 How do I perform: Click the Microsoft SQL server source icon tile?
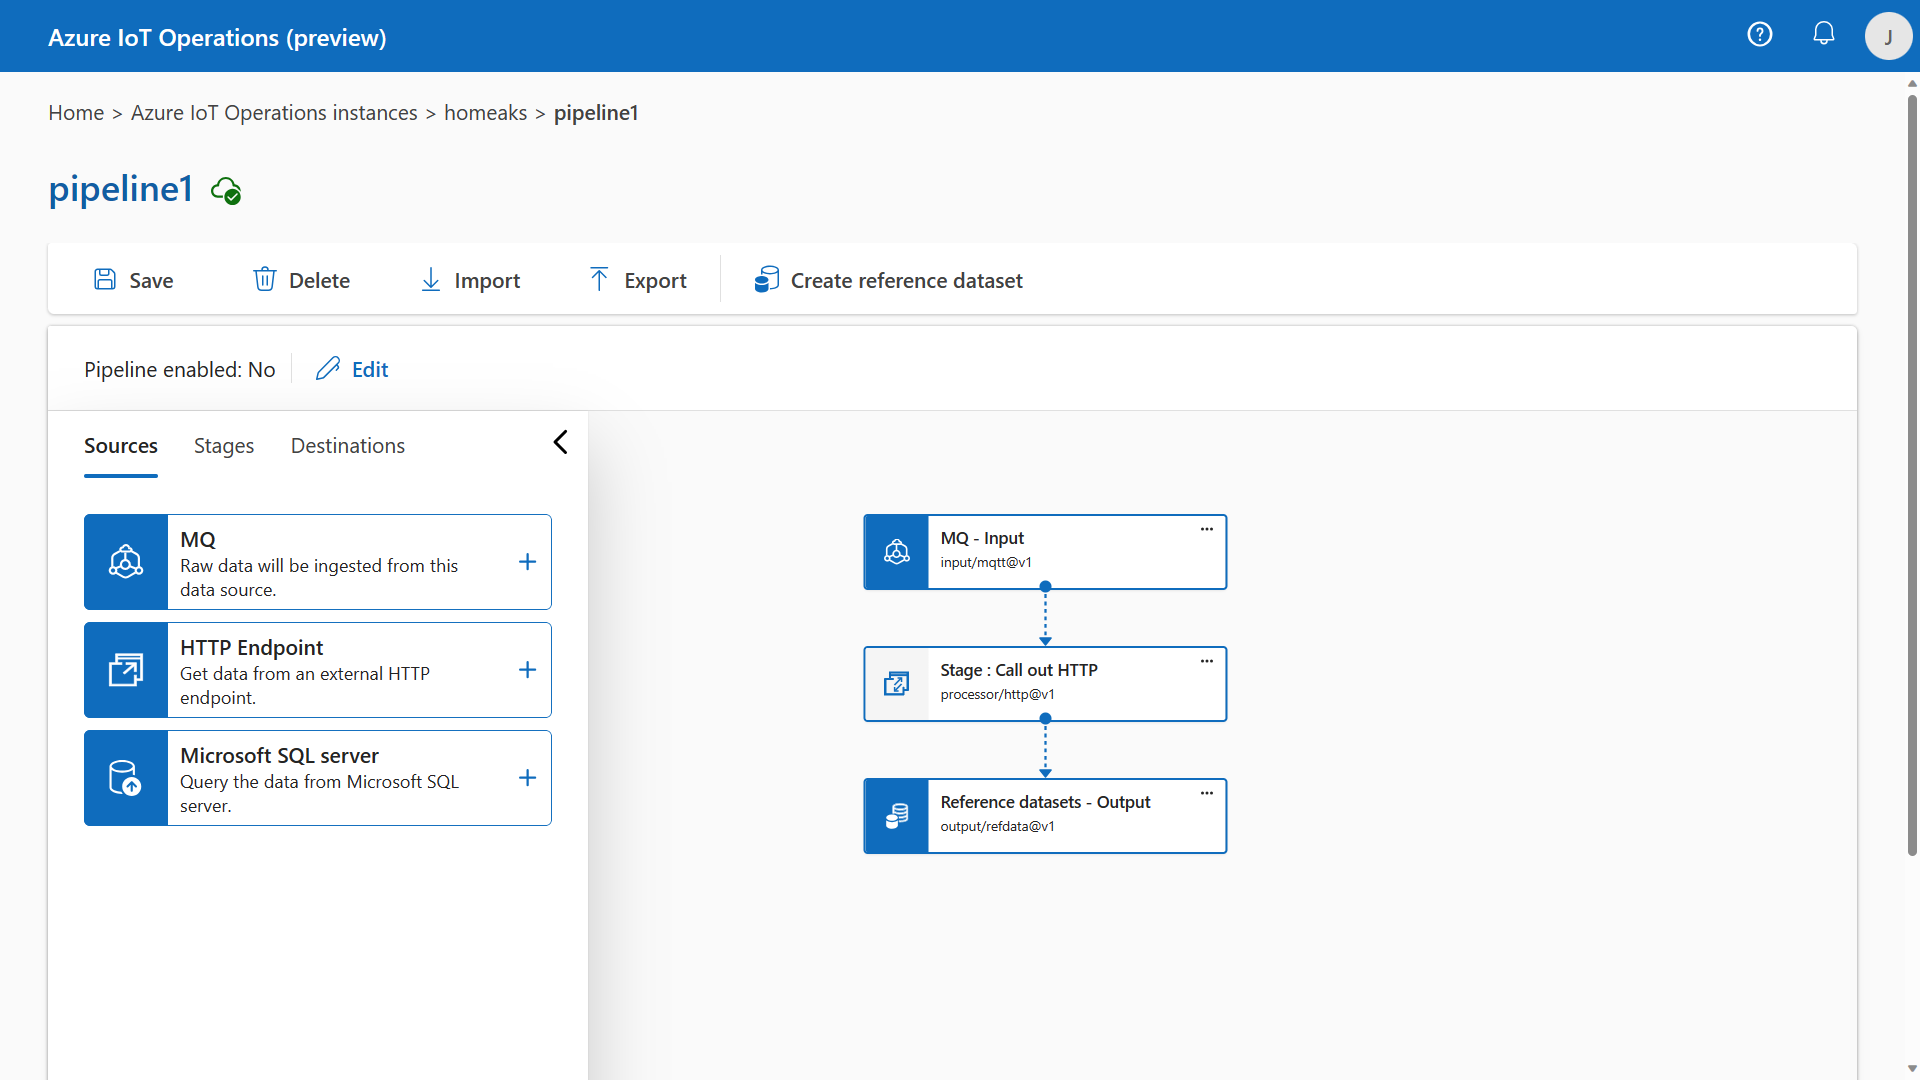point(126,778)
